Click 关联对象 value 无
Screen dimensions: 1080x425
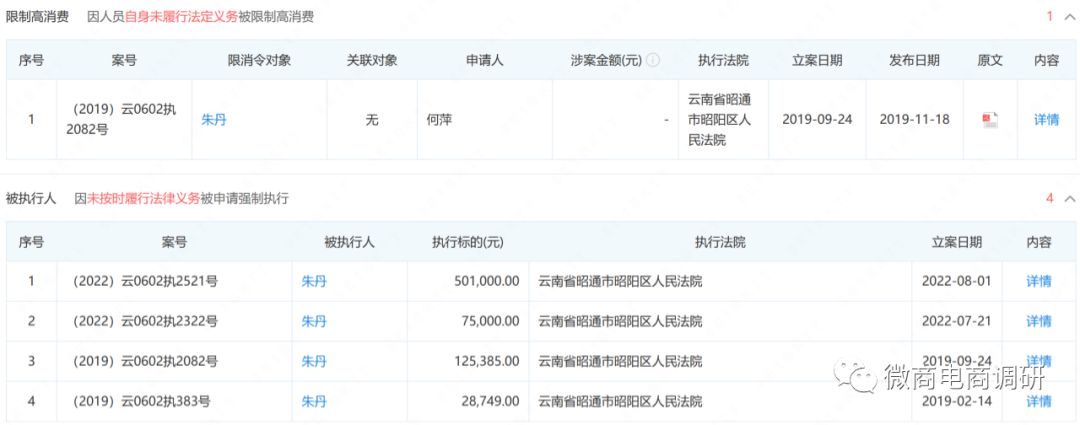click(x=372, y=120)
